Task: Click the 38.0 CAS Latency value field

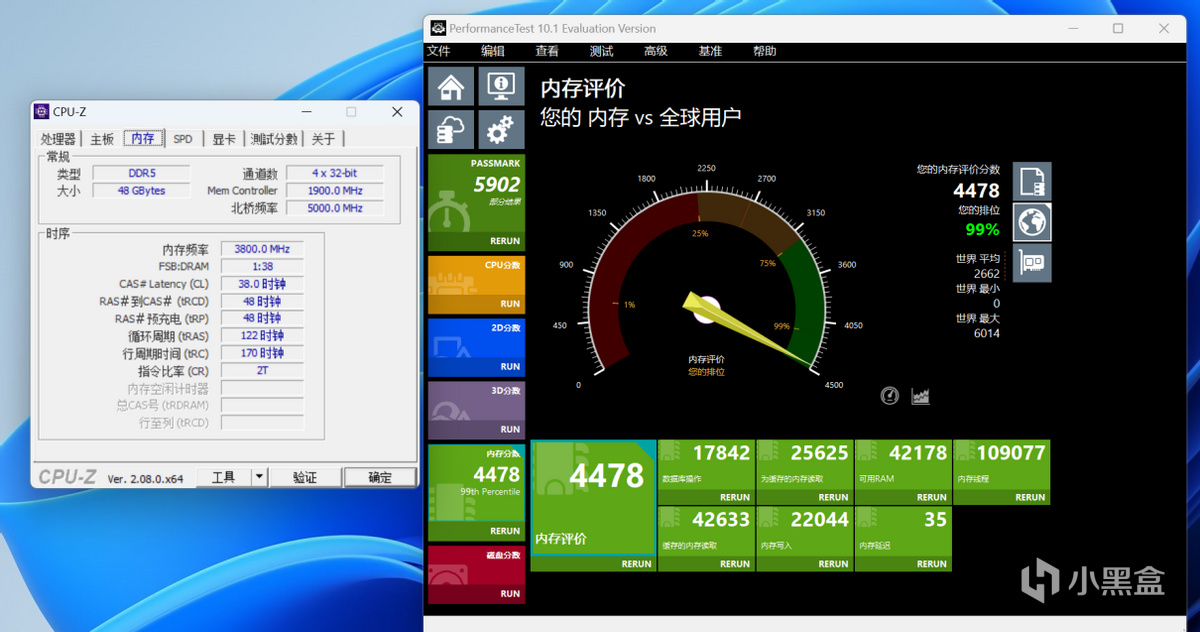Action: click(262, 284)
